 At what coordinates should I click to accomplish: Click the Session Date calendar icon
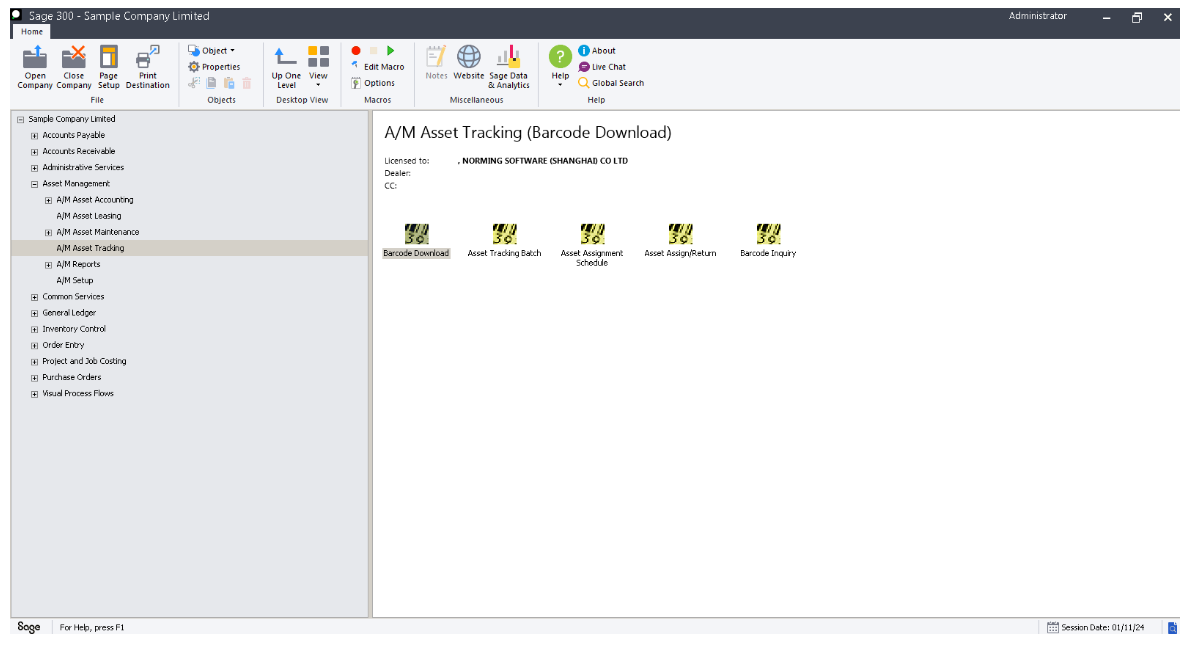click(x=1053, y=627)
